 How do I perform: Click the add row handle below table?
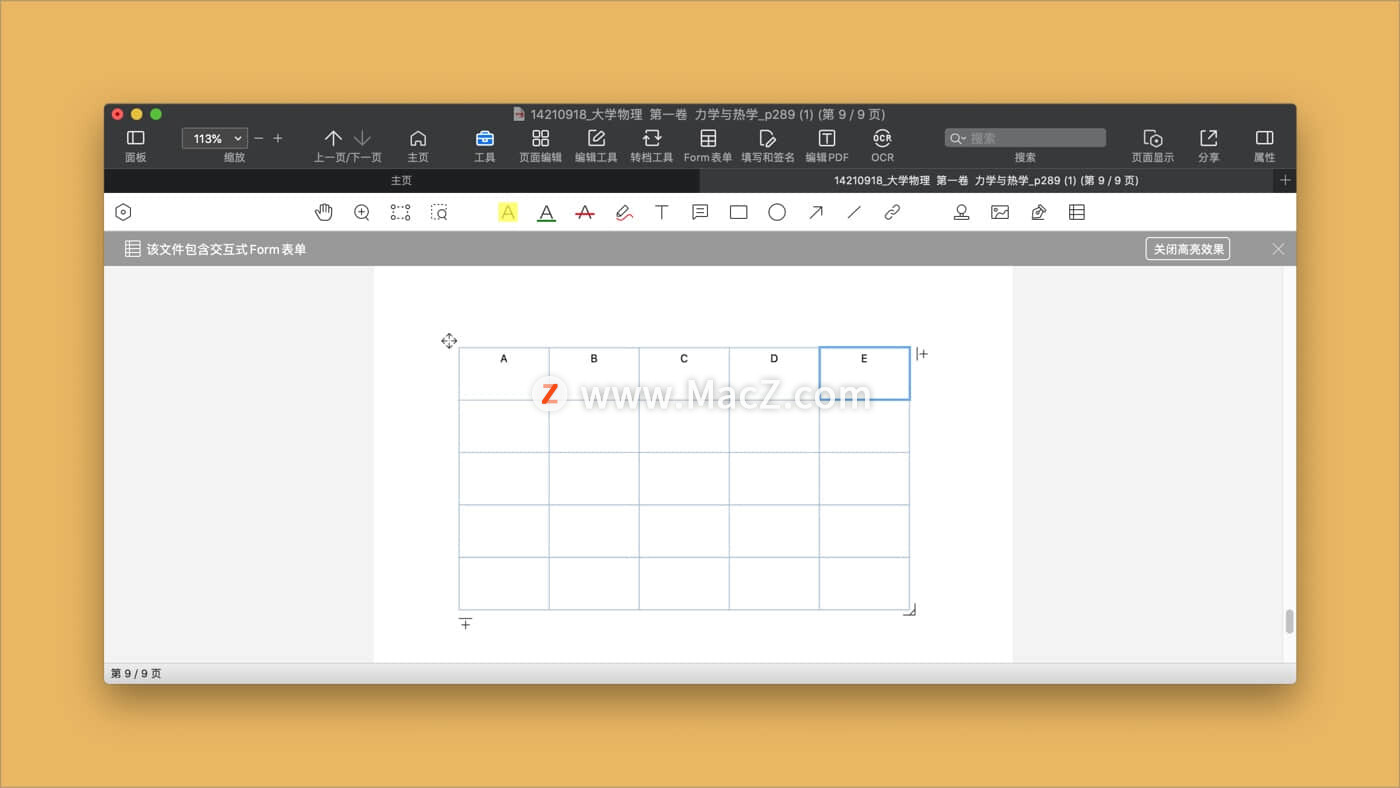tap(465, 623)
